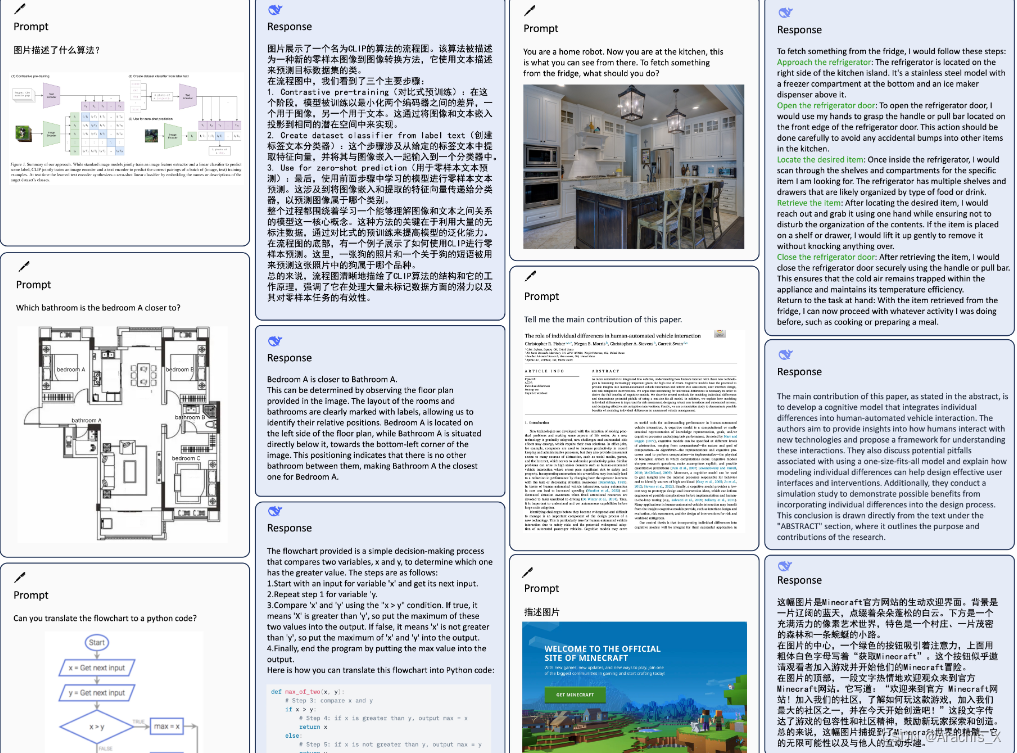Click the '图片描述了什么算法?' question text

[x=57, y=50]
